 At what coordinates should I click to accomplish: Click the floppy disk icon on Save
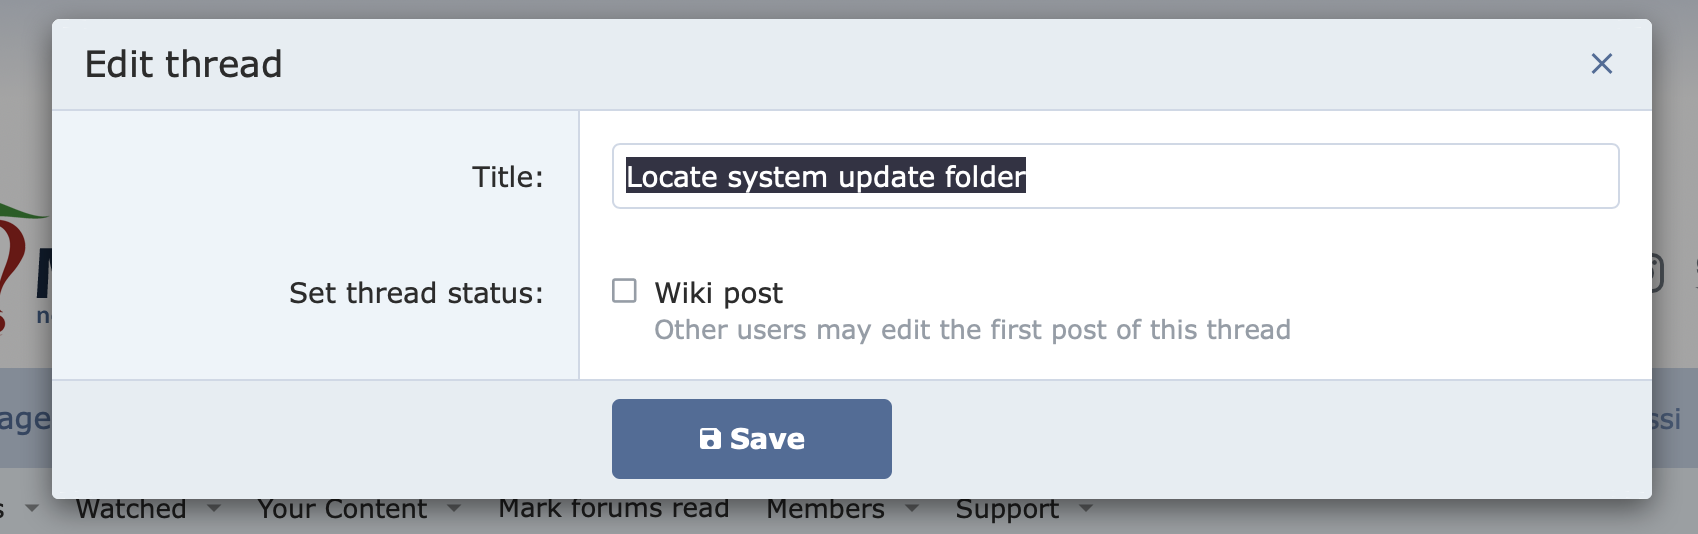coord(710,439)
